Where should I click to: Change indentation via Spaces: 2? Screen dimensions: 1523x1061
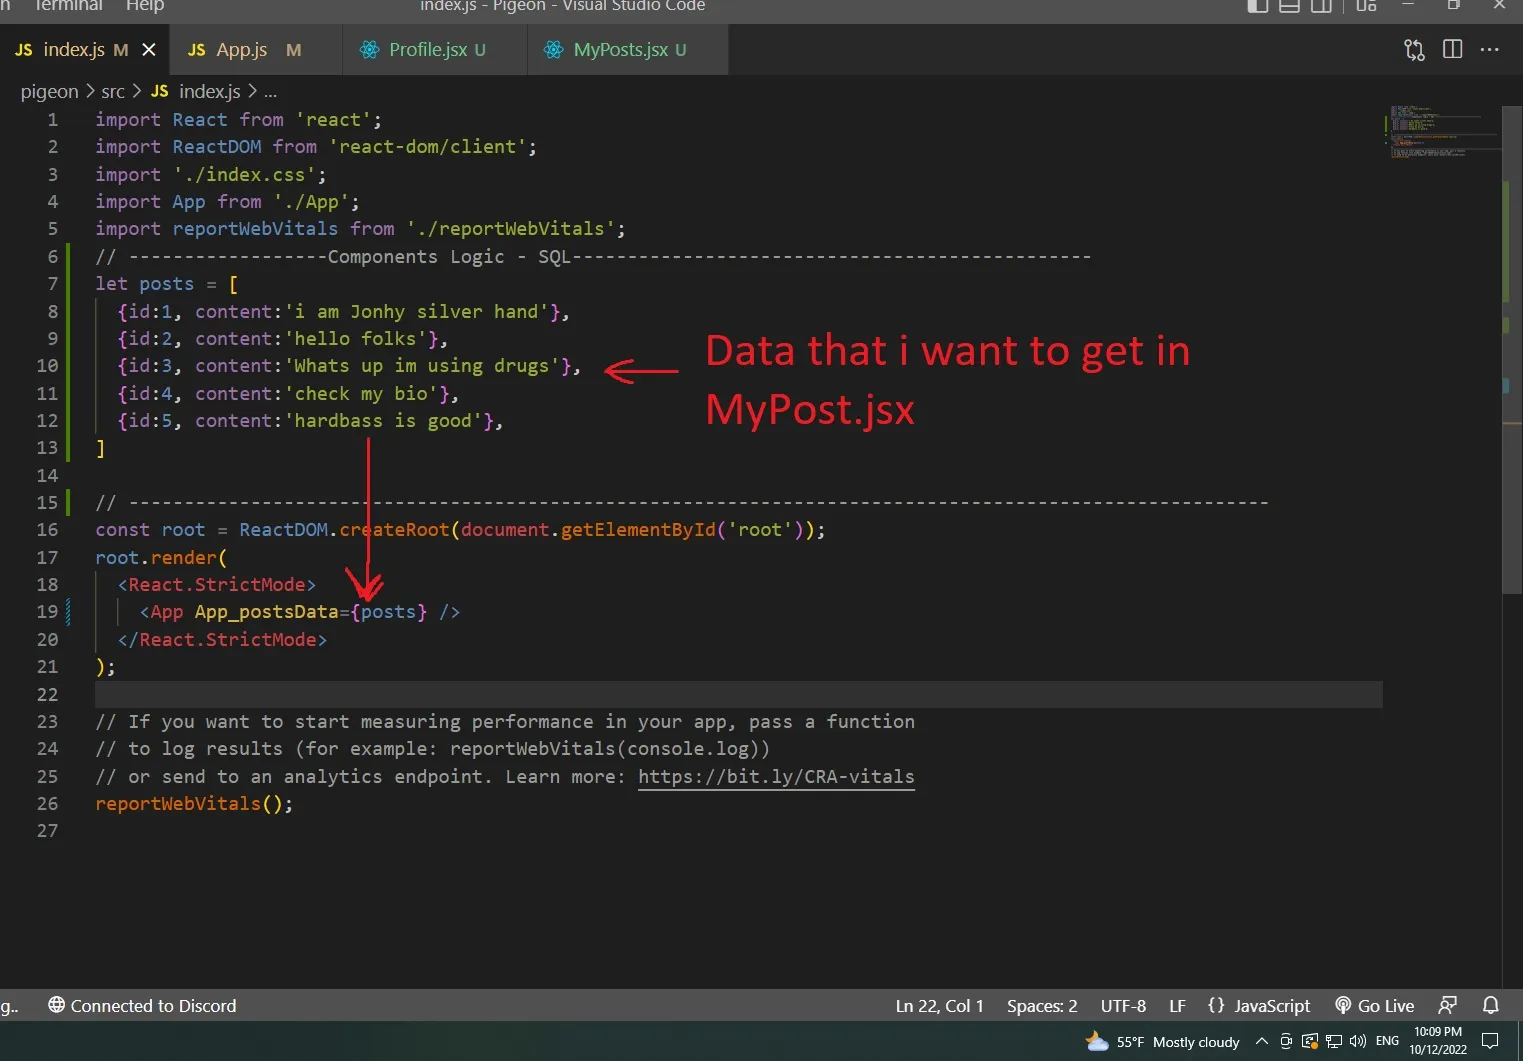[1041, 1006]
